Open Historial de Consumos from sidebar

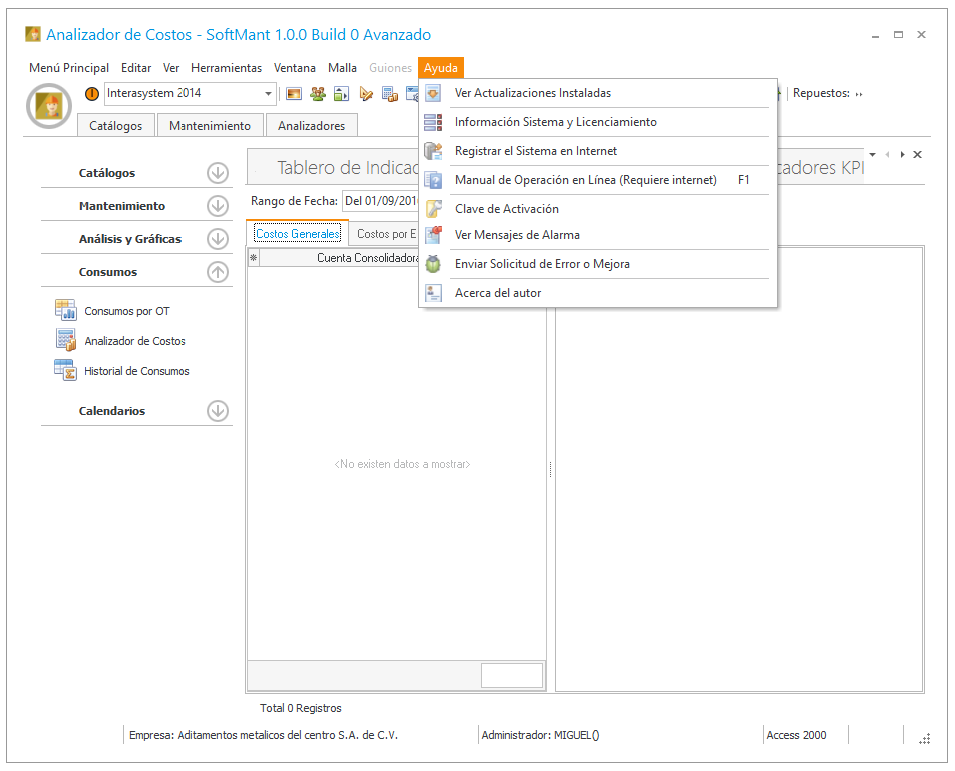coord(136,371)
